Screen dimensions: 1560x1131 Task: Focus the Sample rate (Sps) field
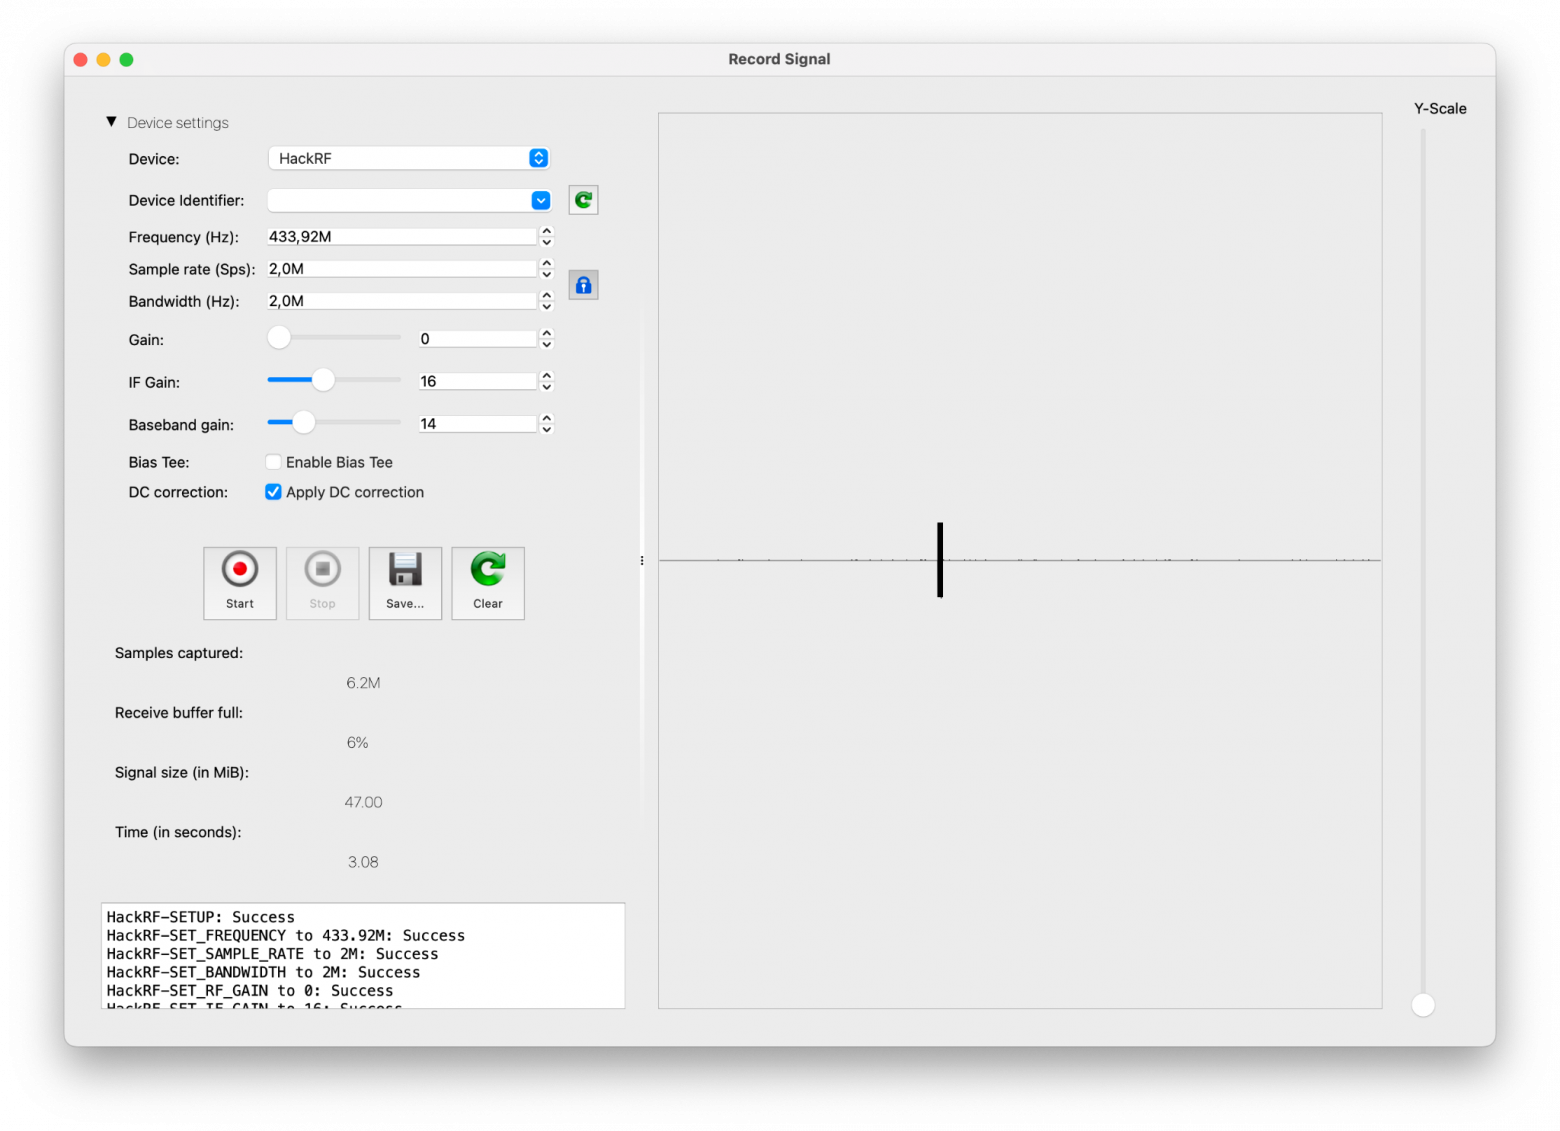coord(402,269)
